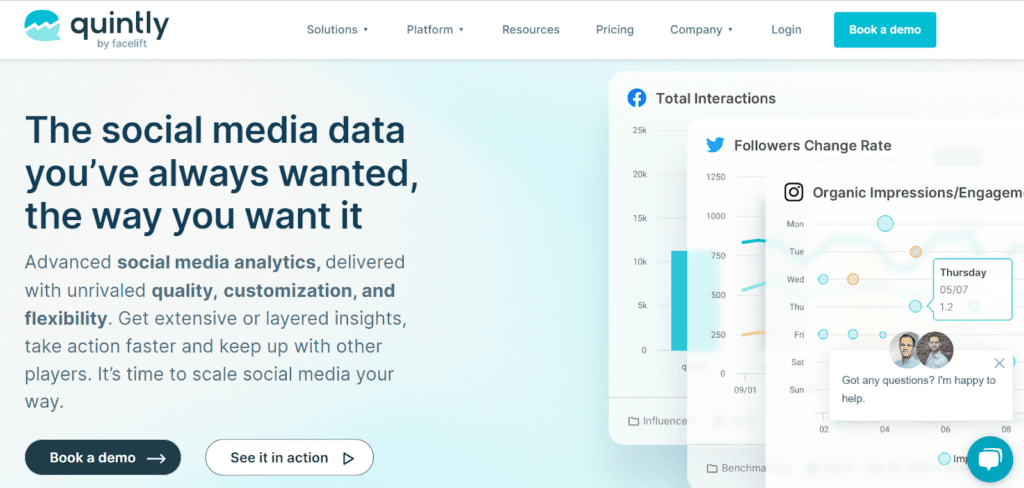The image size is (1024, 488).
Task: Open the Resources menu item
Action: (531, 30)
